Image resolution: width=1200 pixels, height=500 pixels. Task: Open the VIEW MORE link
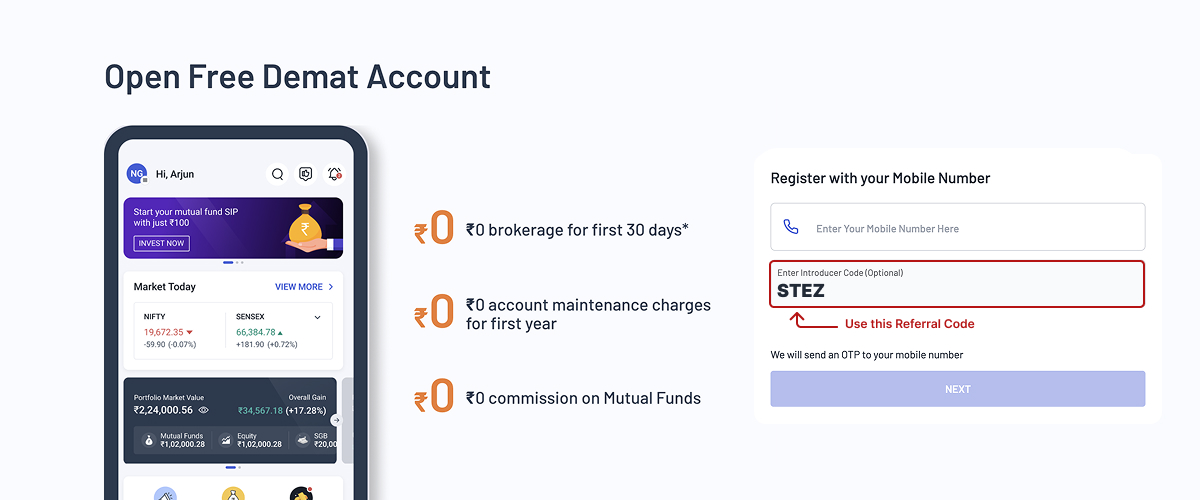299,287
